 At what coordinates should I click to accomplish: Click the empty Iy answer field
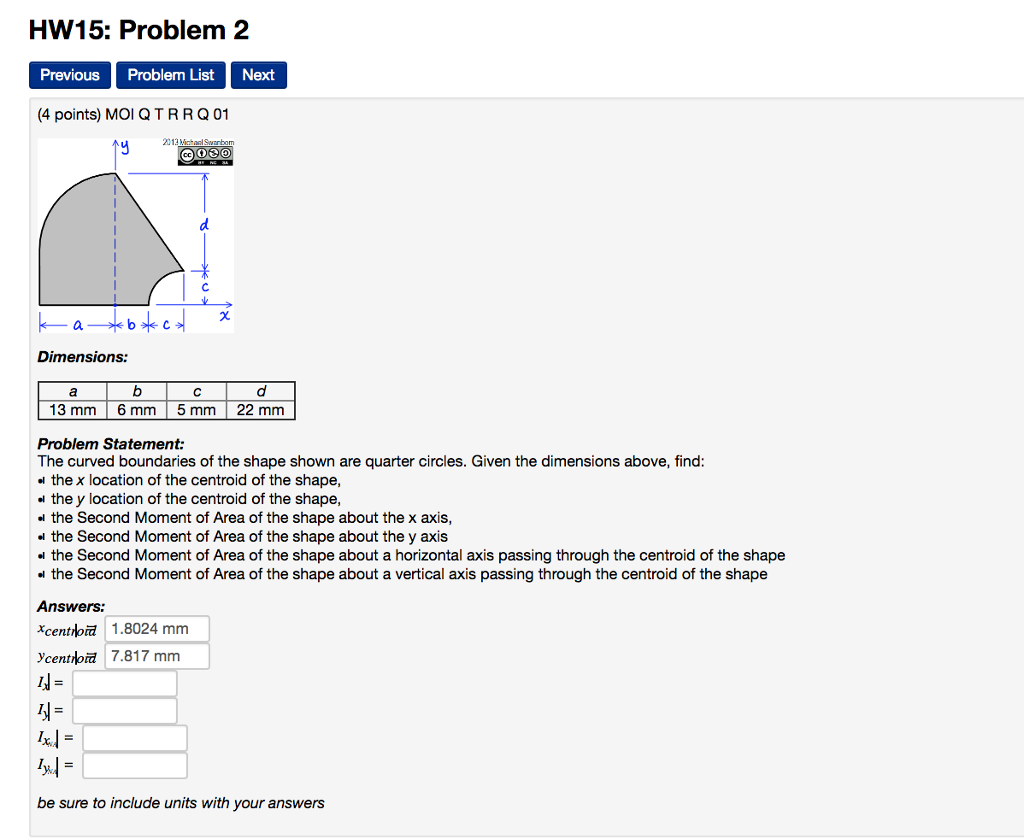(x=124, y=709)
